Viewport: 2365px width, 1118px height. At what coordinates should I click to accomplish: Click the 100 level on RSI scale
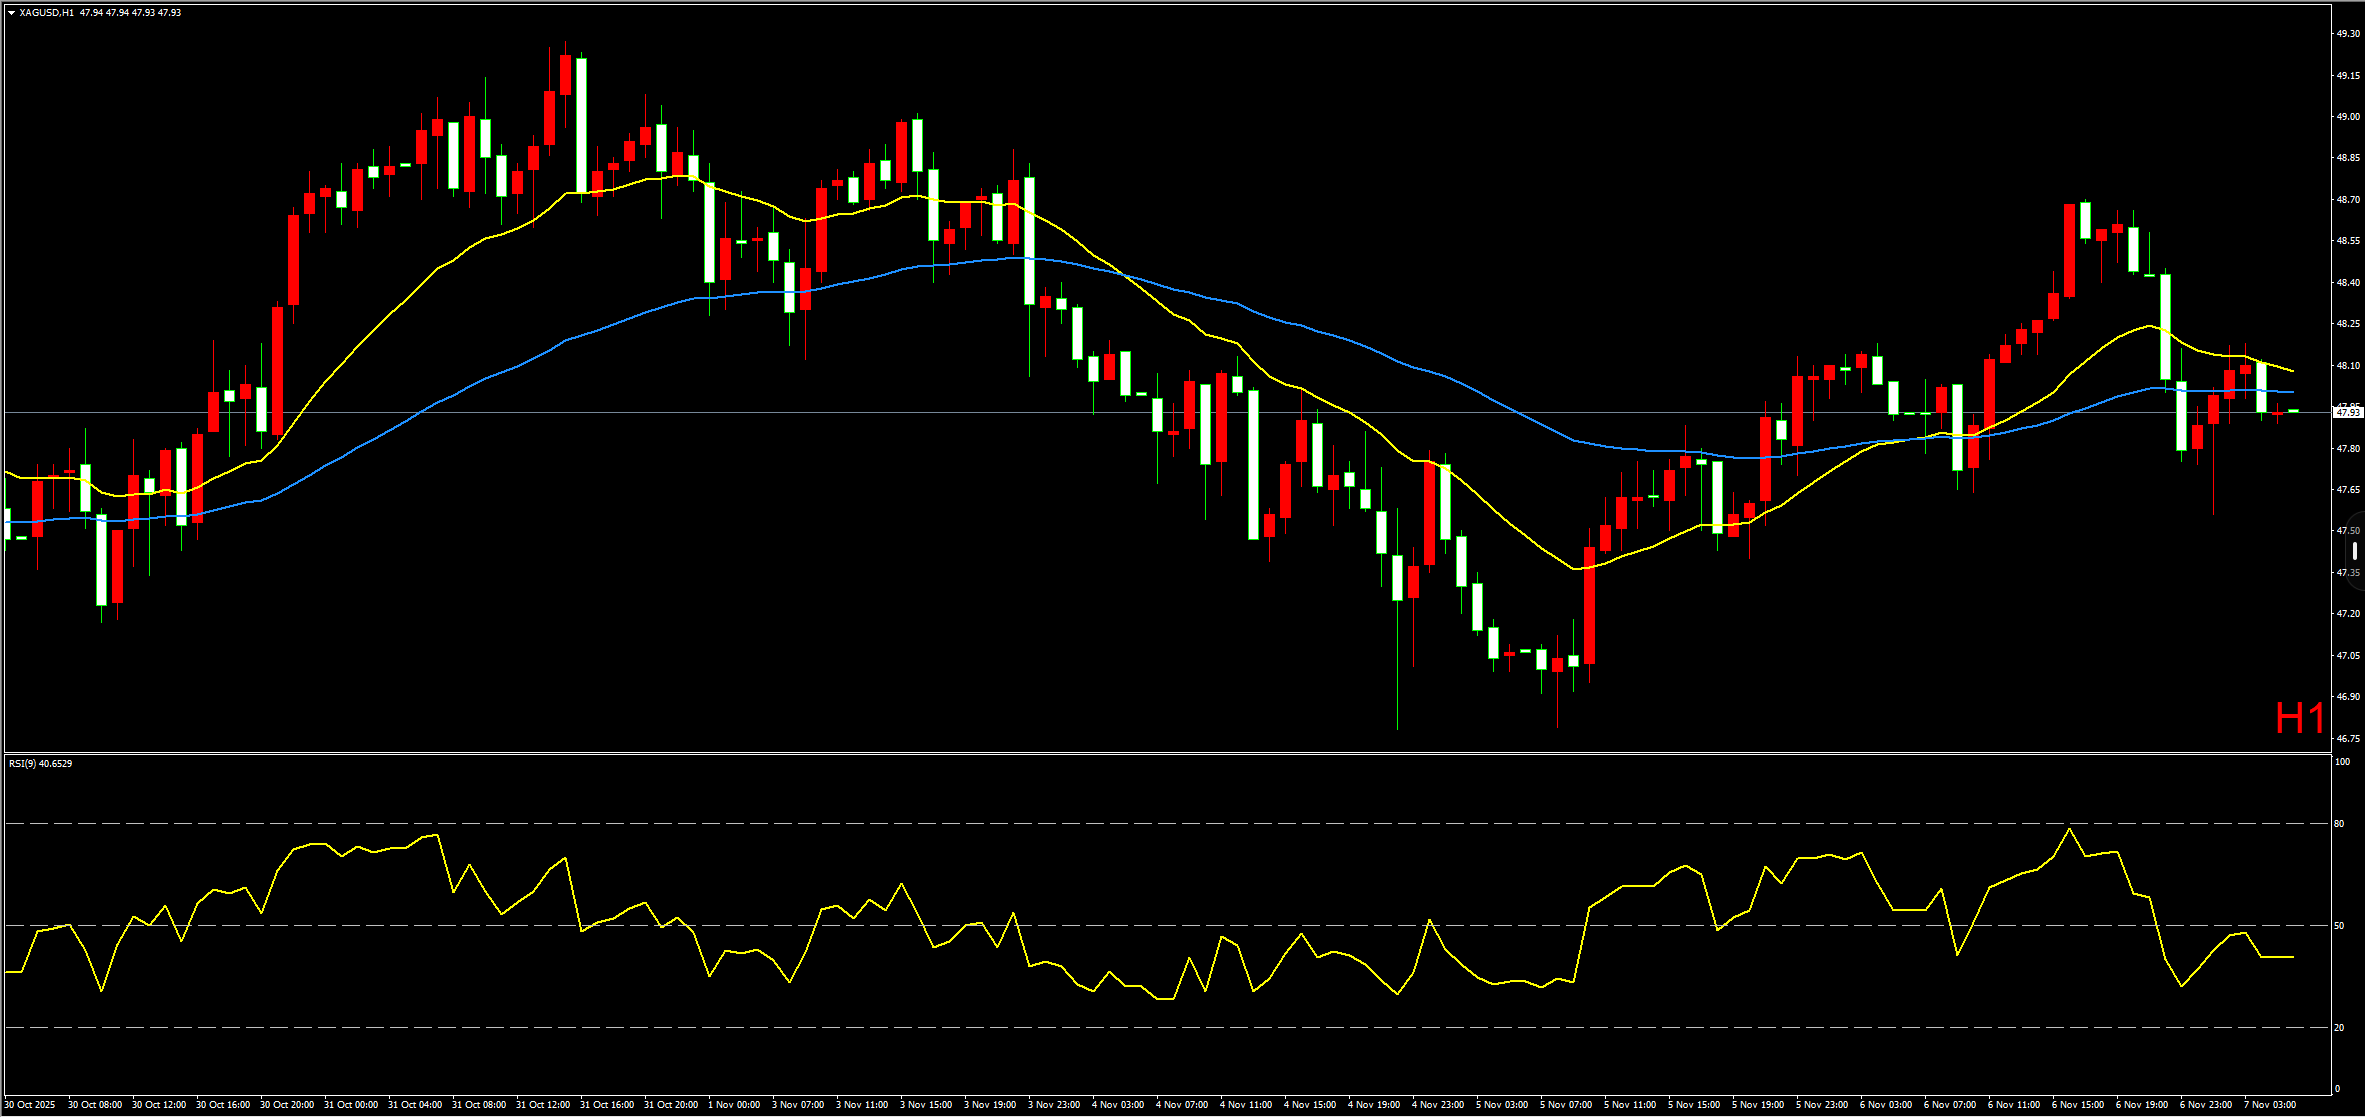coord(2342,762)
